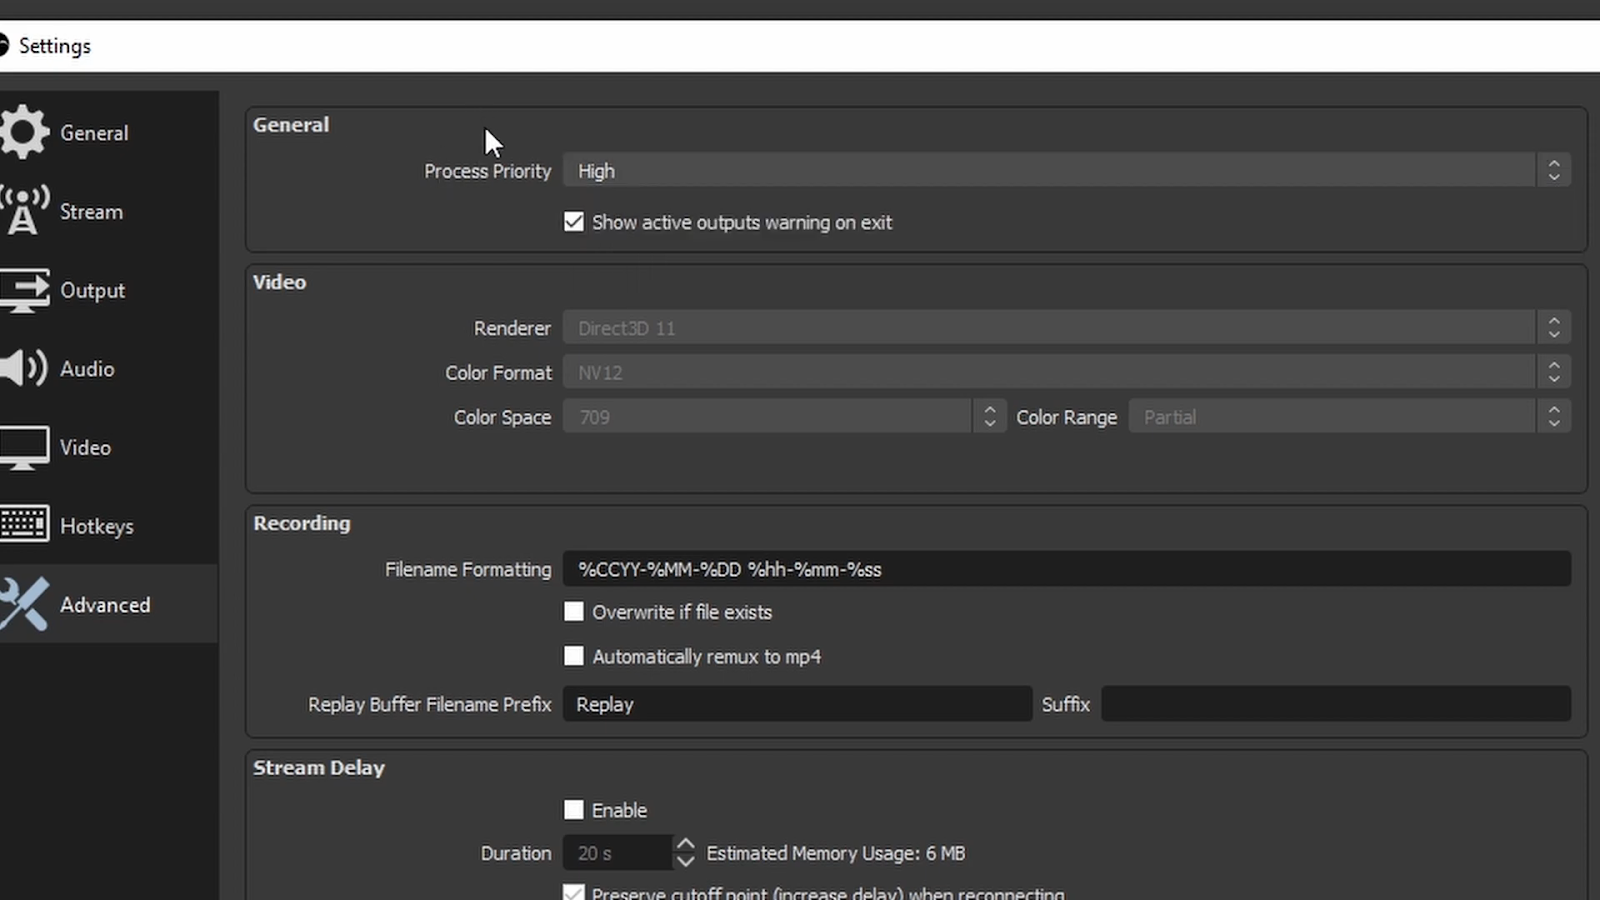The image size is (1600, 900).
Task: Switch to the Stream settings page
Action: [x=91, y=211]
